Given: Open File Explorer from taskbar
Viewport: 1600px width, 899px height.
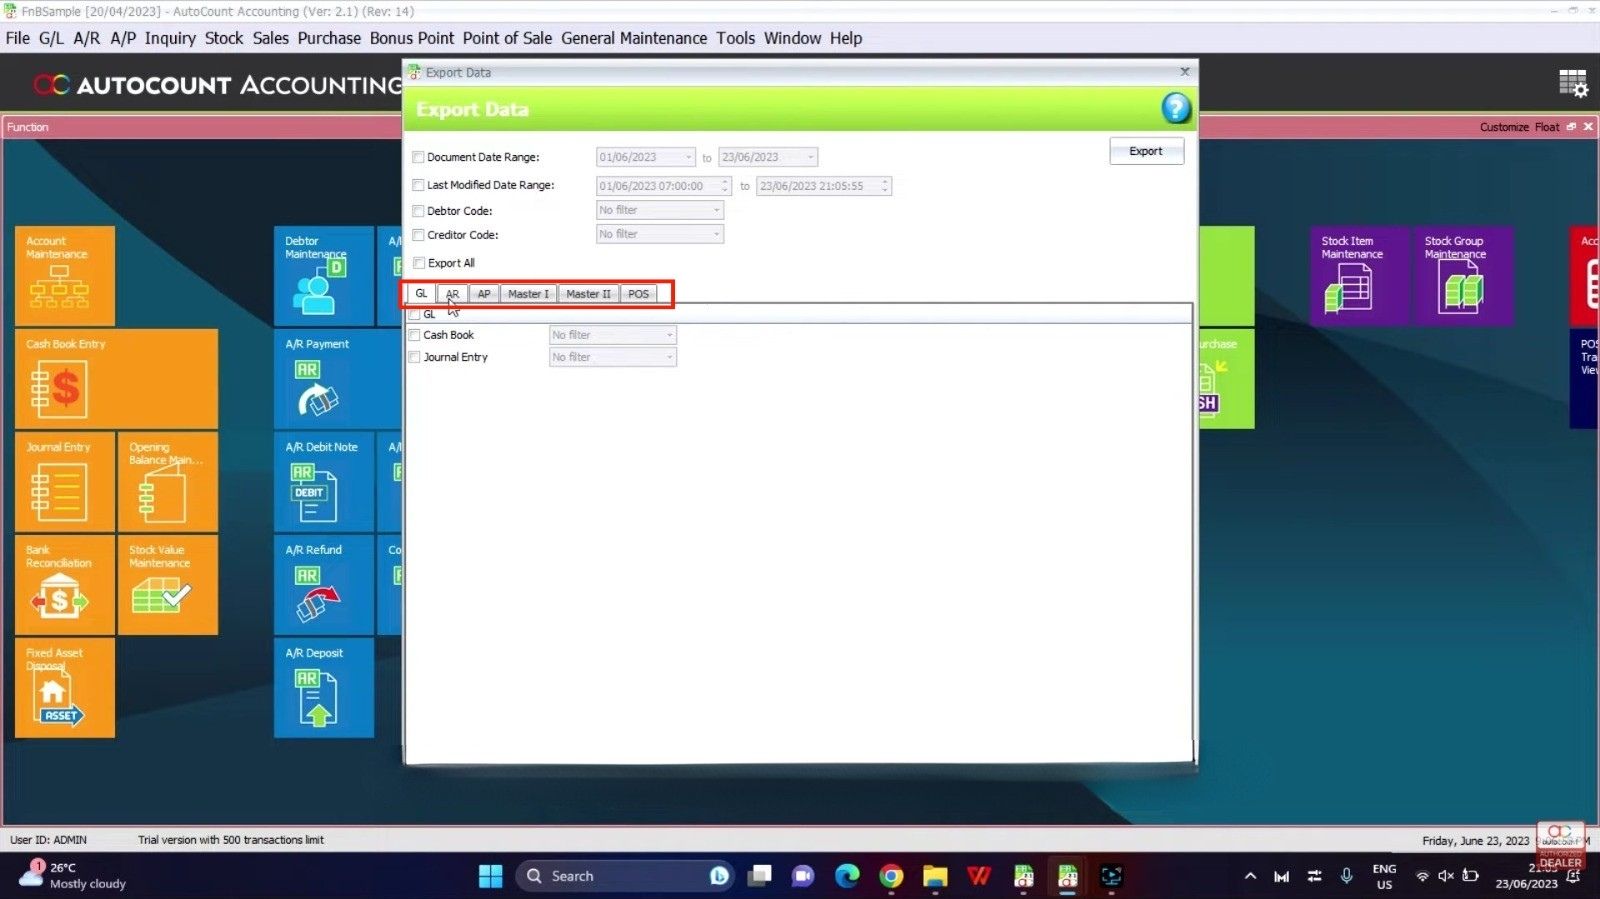Looking at the screenshot, I should pos(935,876).
